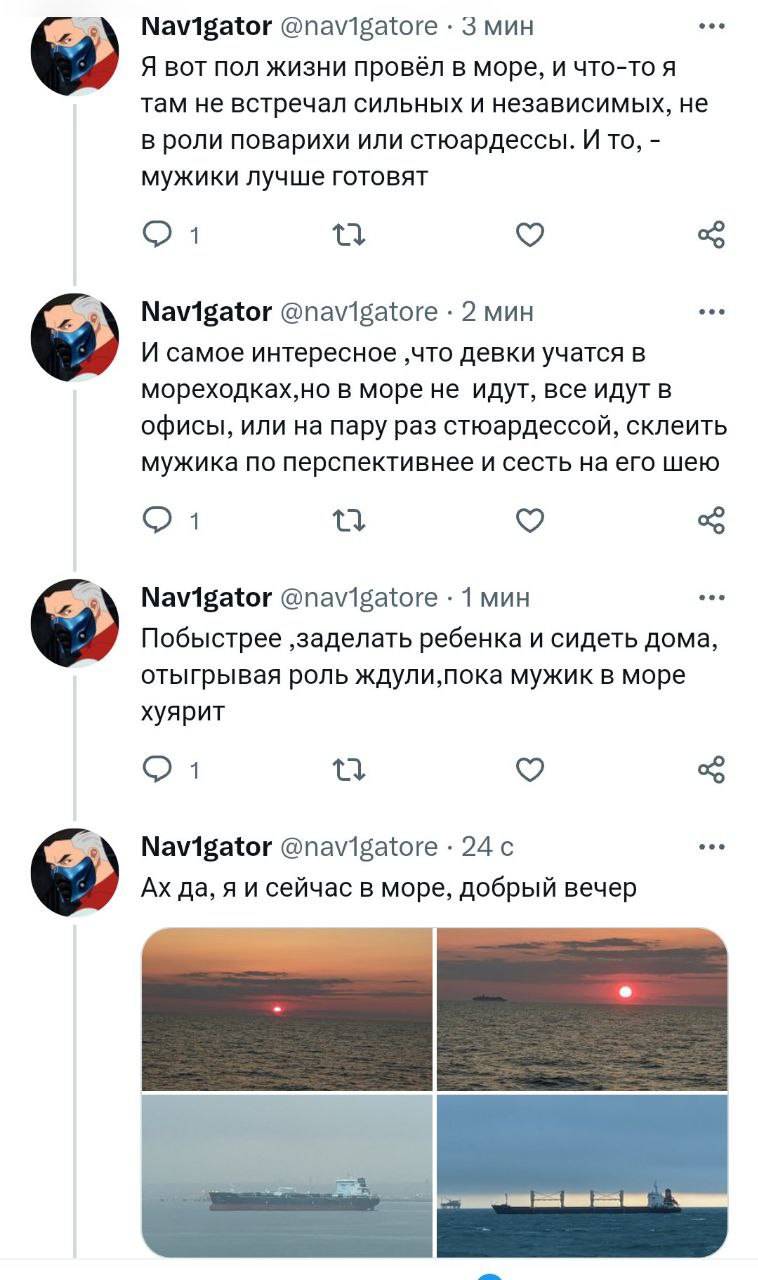Open more options for the 1 мин tweet

pos(711,598)
